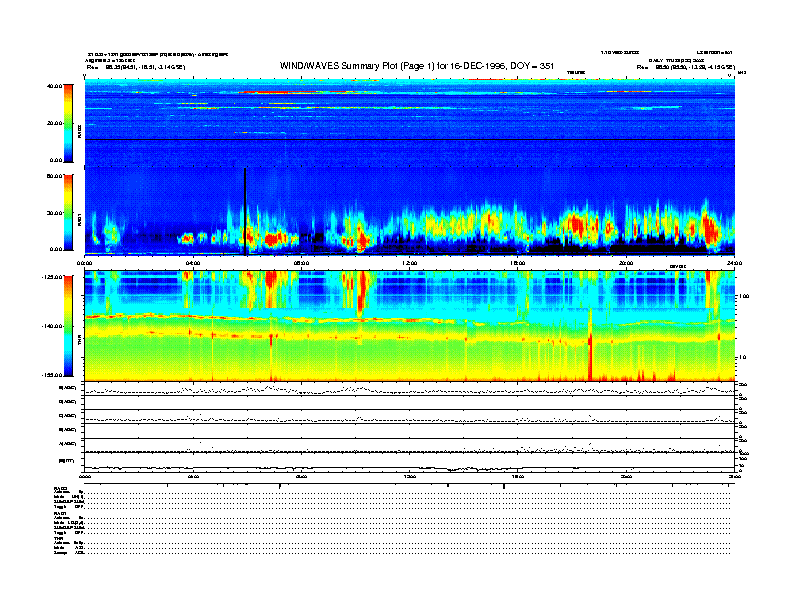
Task: Click the bottom solid line trace strip
Action: 410,462
